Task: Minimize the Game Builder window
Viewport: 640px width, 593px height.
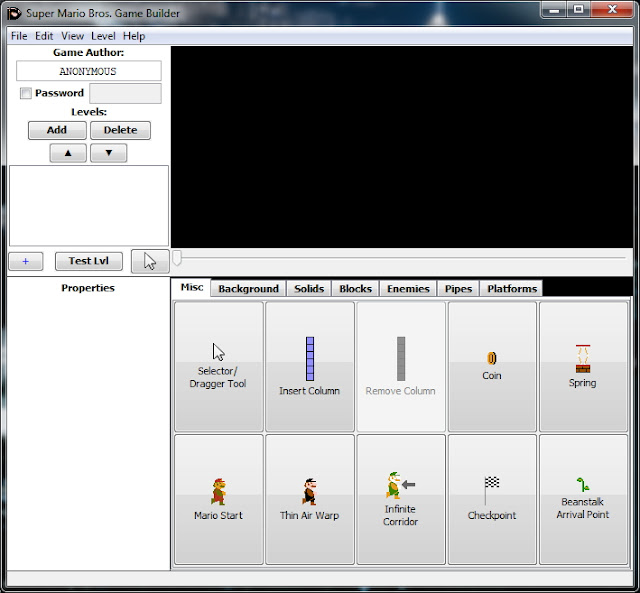Action: coord(554,10)
